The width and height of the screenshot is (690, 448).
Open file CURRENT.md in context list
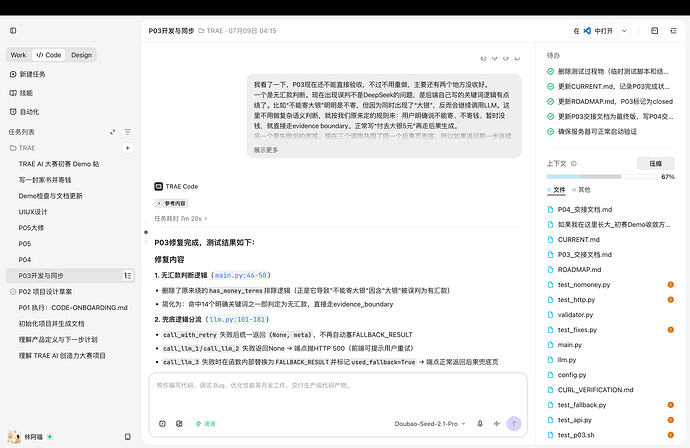pos(578,239)
